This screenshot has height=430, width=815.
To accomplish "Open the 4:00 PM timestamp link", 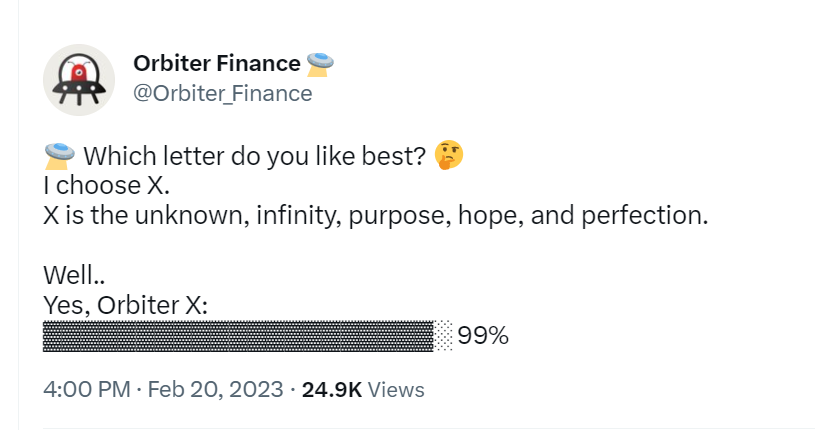I will [x=86, y=389].
